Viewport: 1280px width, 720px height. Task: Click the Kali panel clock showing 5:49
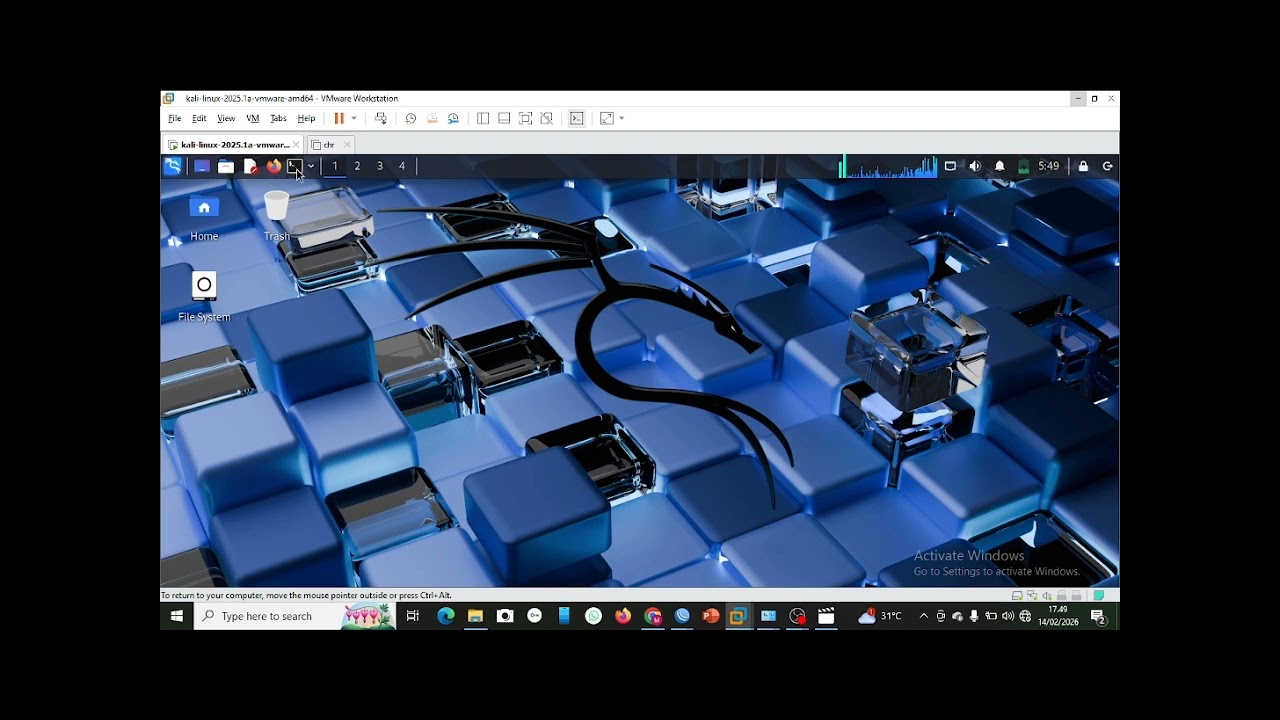[x=1049, y=166]
